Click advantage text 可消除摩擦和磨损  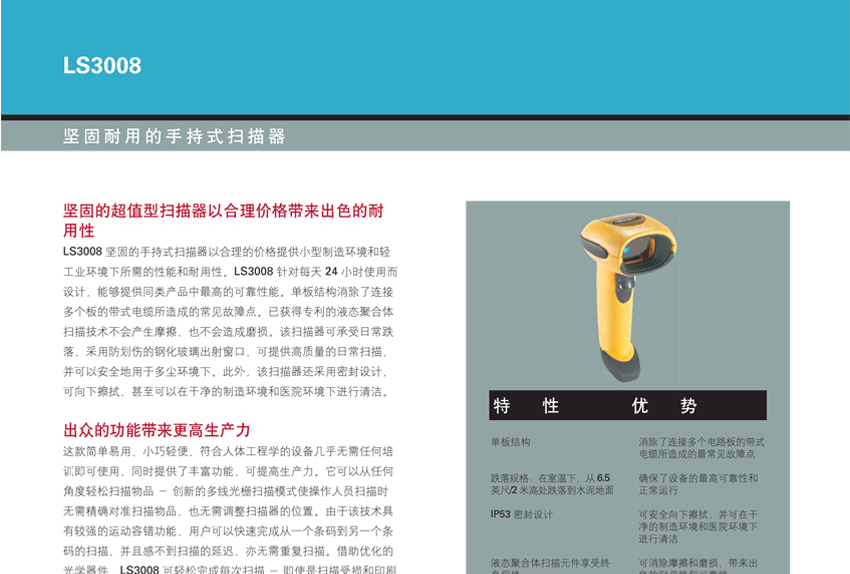(x=698, y=566)
